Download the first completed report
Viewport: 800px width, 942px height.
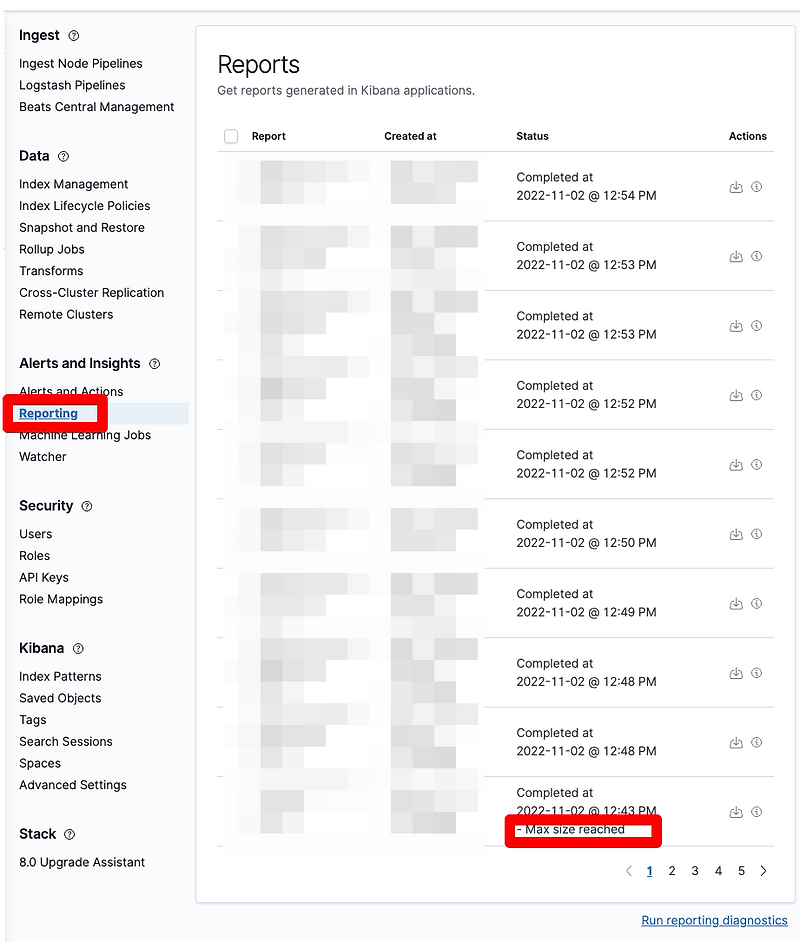pos(735,186)
